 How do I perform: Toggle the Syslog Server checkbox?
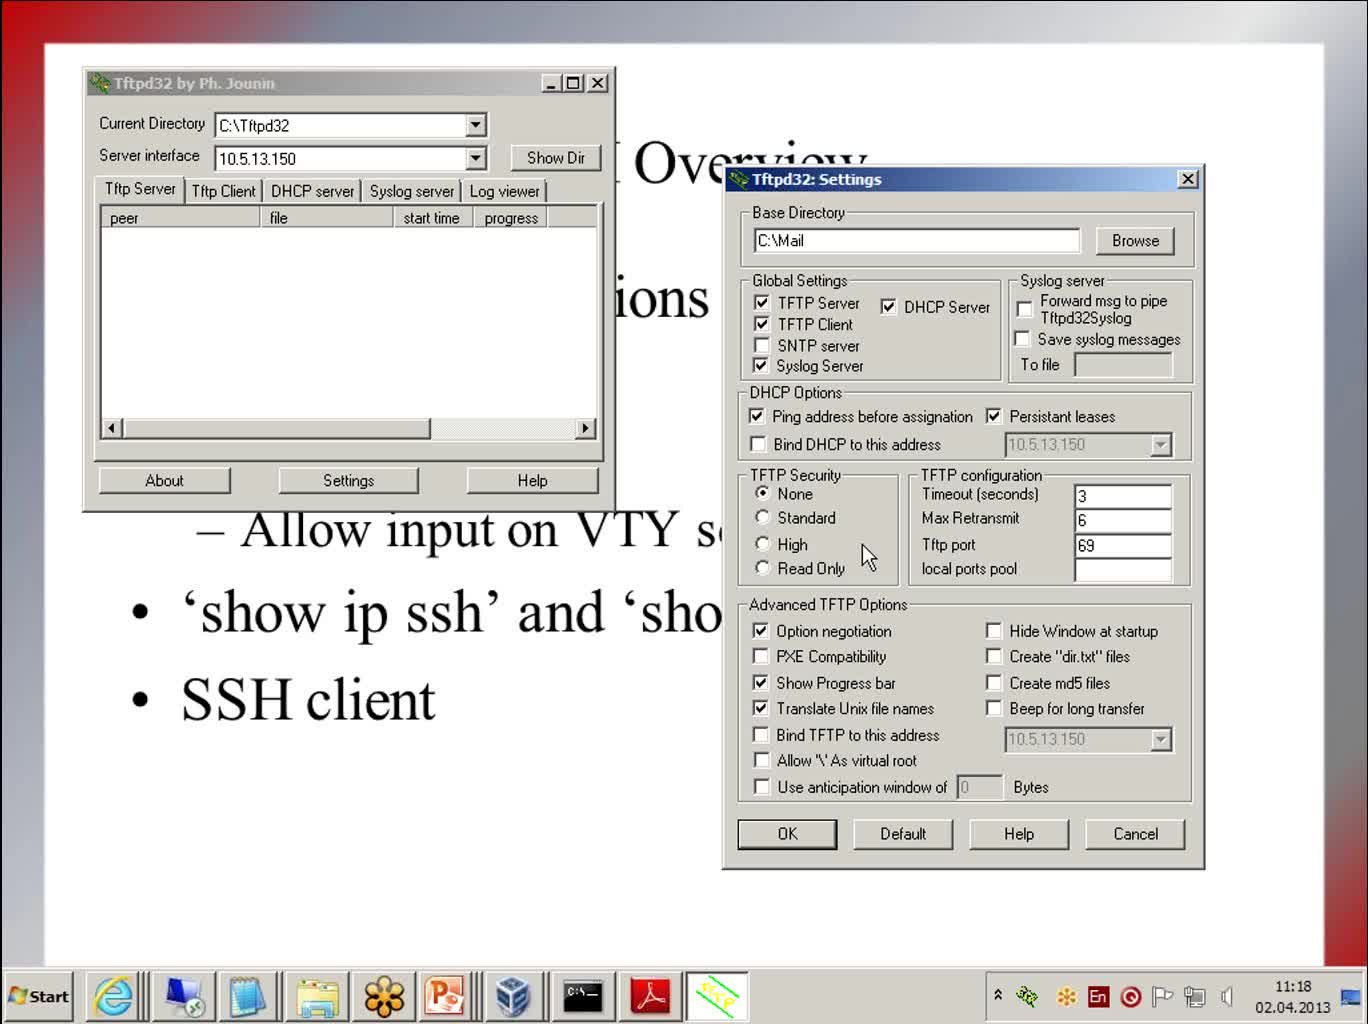pos(762,366)
